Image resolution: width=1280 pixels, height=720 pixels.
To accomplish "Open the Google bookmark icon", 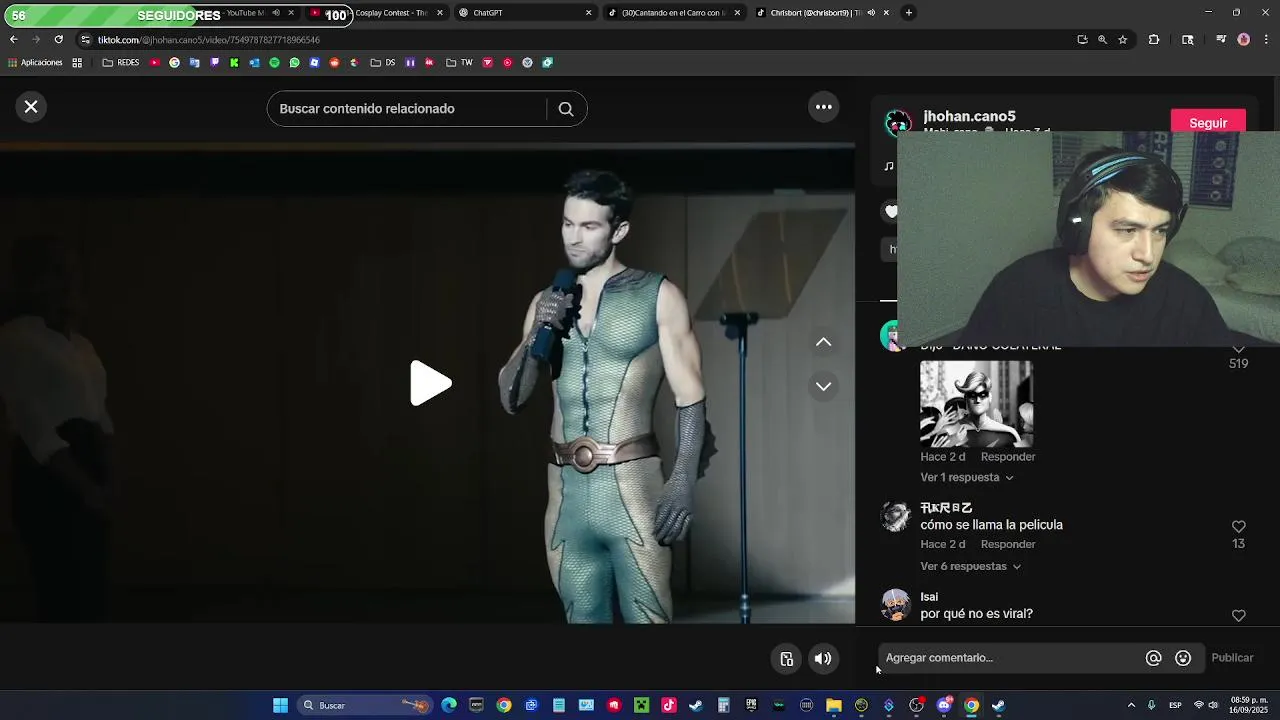I will coord(174,62).
